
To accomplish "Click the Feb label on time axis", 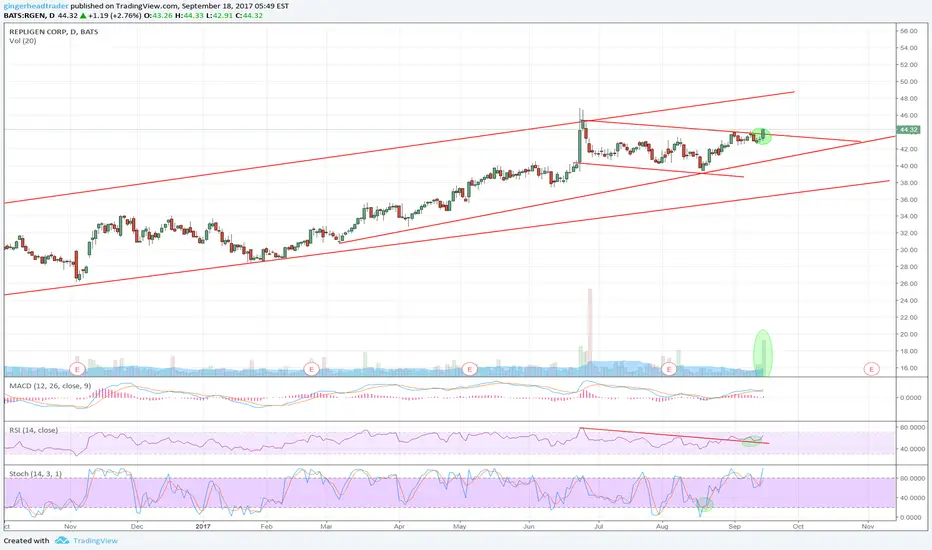I will 266,526.
